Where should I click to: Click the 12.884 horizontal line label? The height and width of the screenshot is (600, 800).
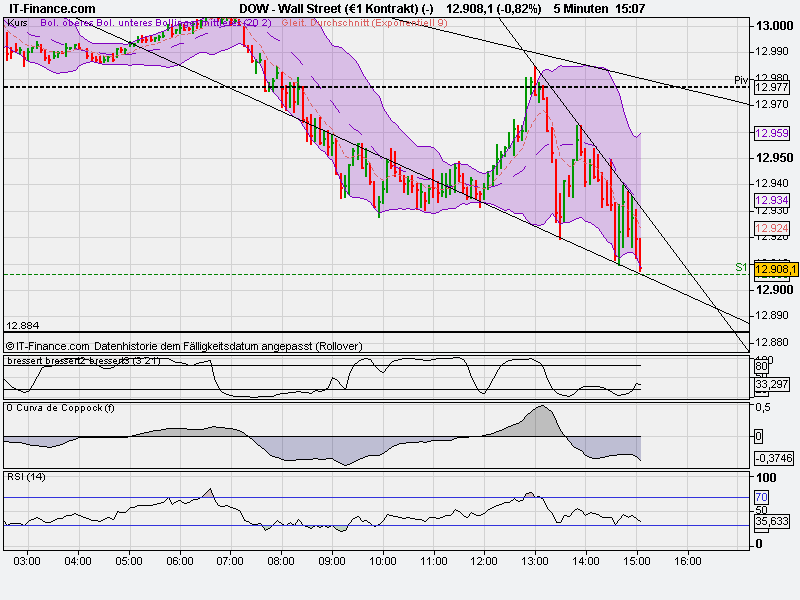[22, 326]
